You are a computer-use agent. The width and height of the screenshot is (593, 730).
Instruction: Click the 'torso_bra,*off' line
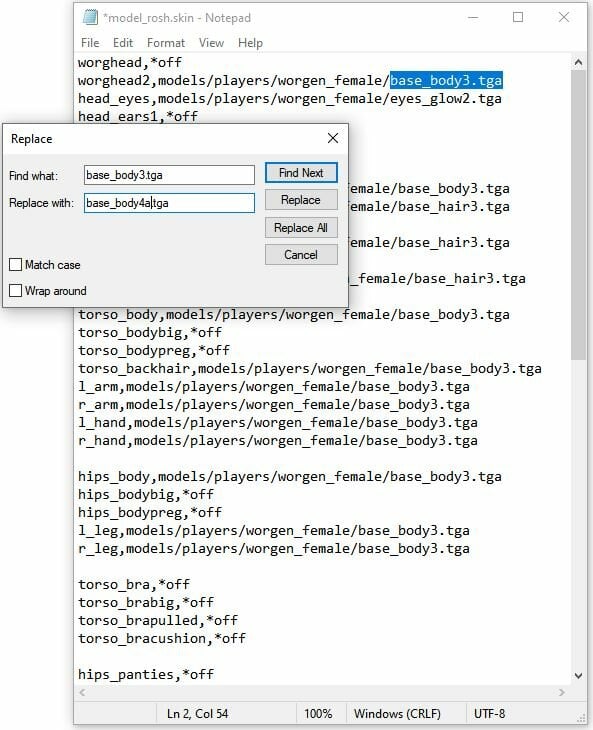(x=134, y=585)
